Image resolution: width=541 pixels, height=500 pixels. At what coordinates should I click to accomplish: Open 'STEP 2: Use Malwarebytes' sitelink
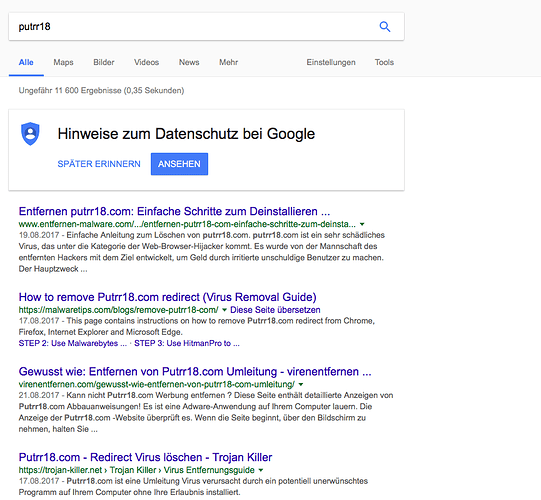click(72, 343)
